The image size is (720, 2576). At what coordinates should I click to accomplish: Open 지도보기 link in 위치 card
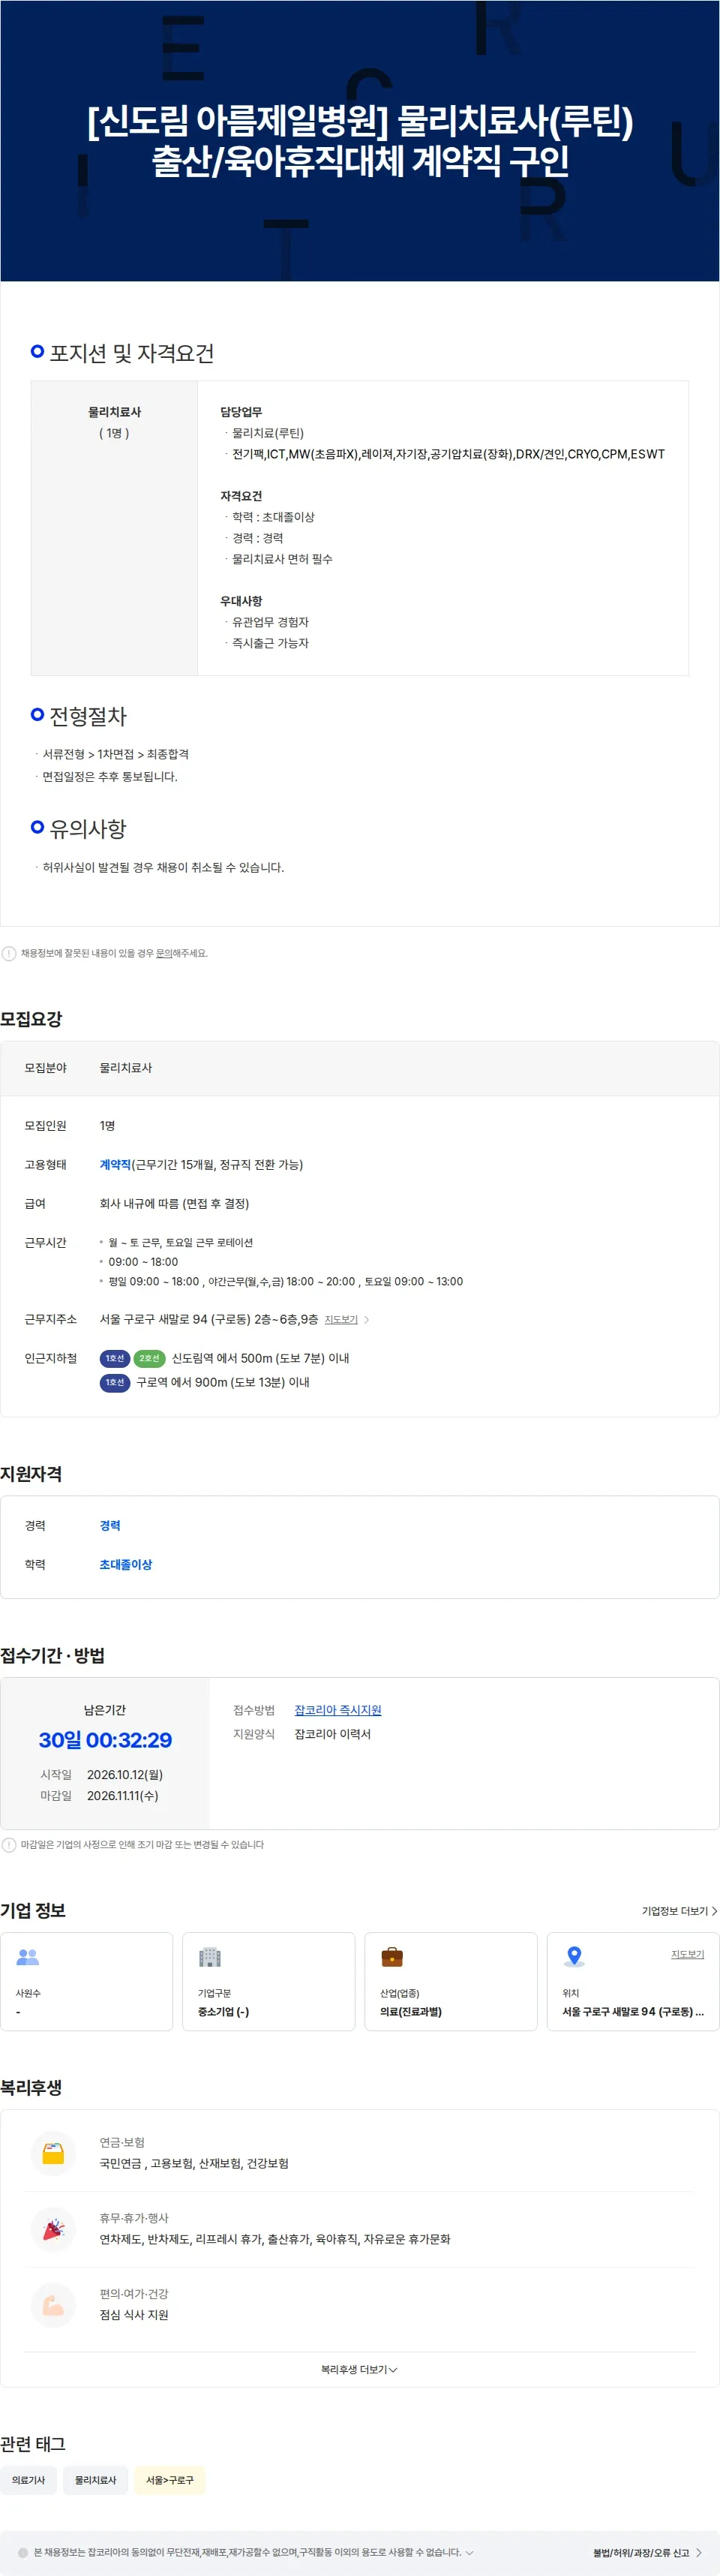(687, 1953)
